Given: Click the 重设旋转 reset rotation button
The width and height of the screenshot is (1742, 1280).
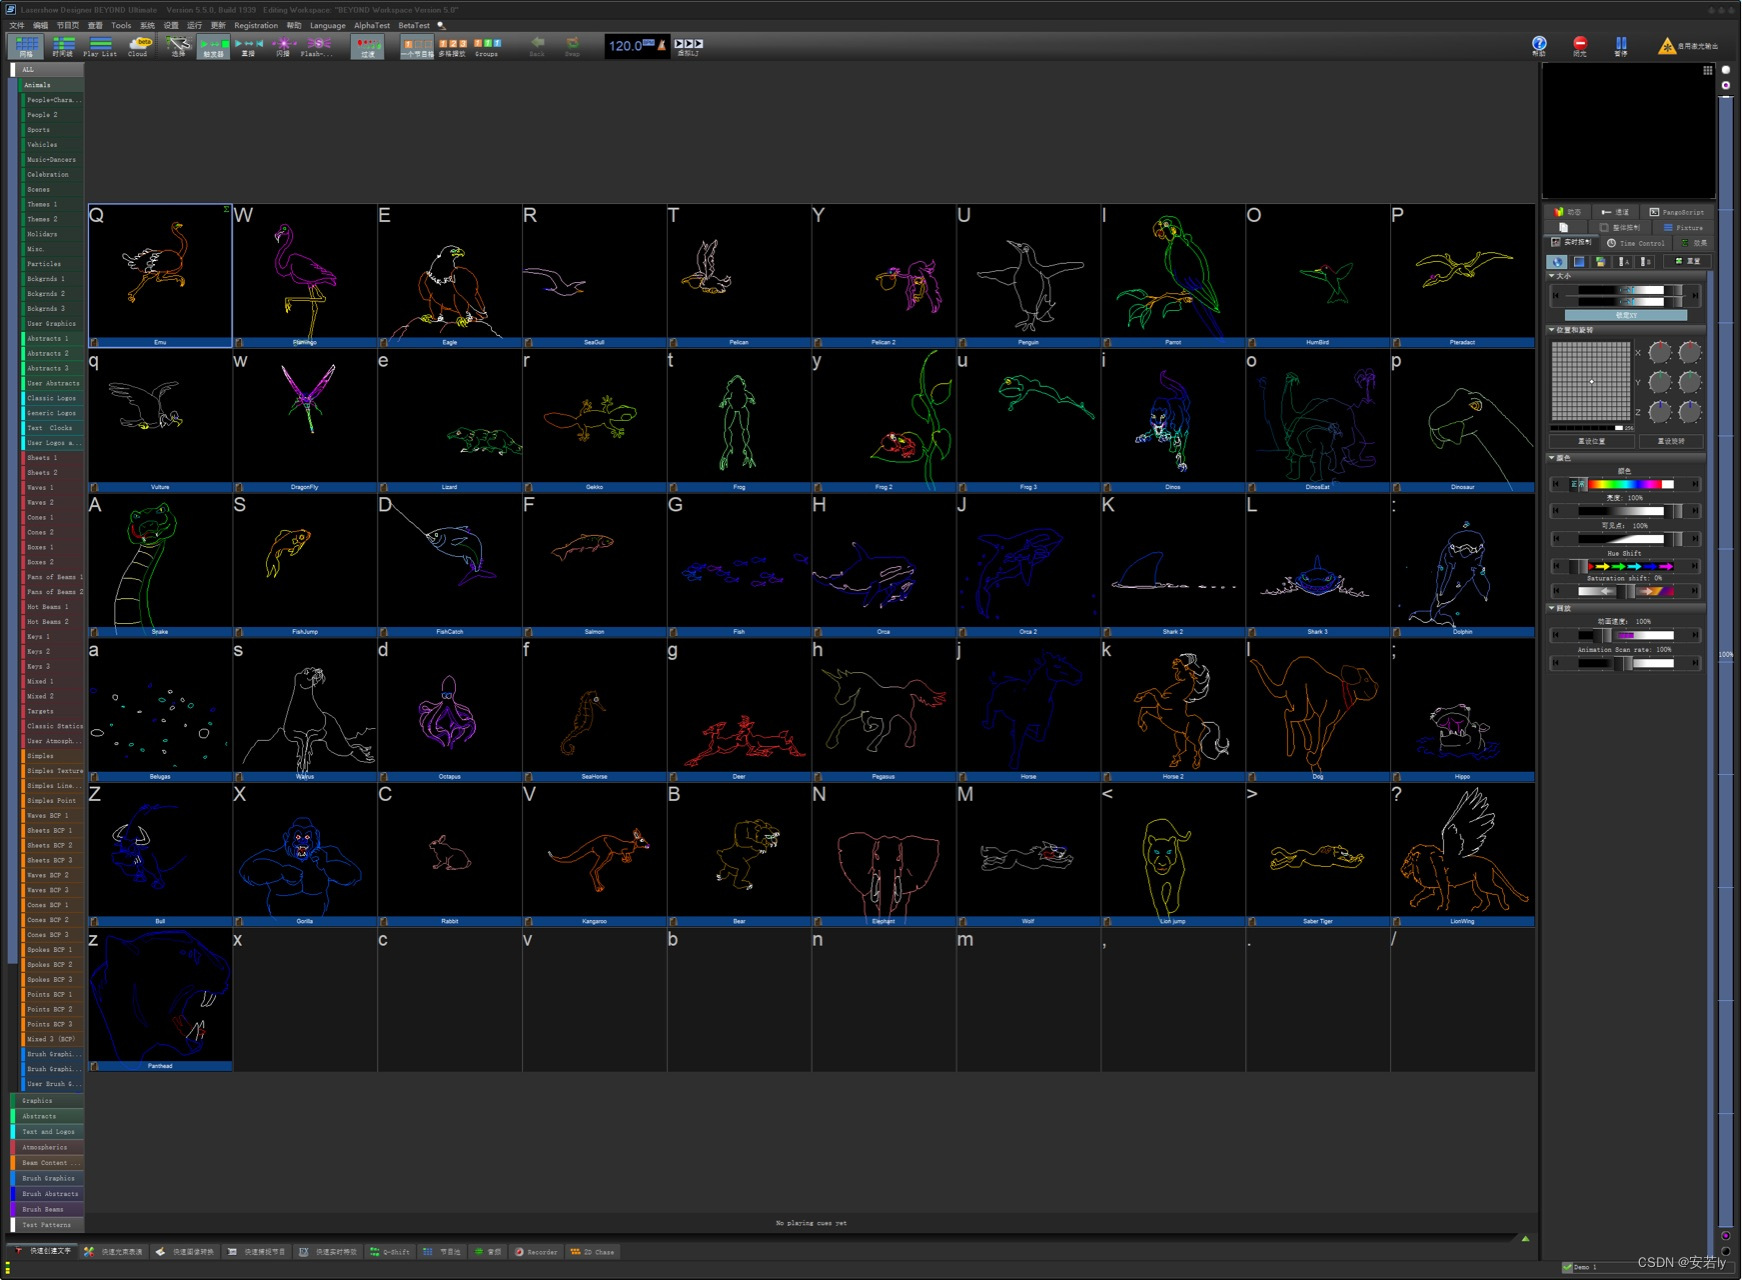Looking at the screenshot, I should [1670, 441].
